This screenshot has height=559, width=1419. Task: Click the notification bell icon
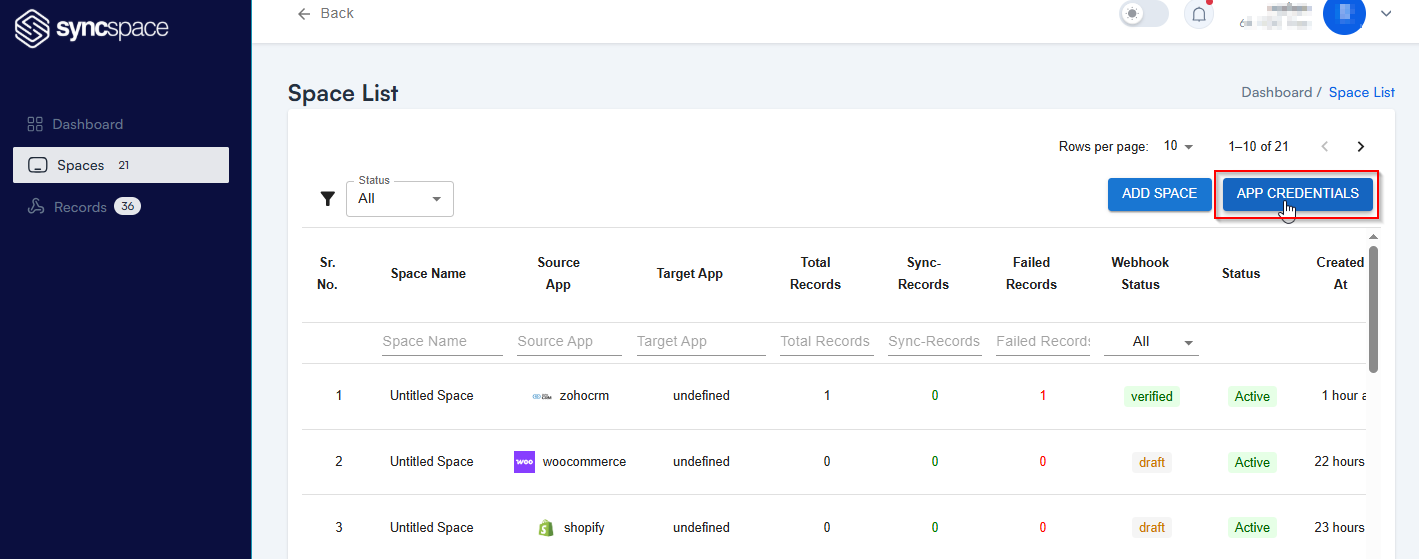(1198, 14)
